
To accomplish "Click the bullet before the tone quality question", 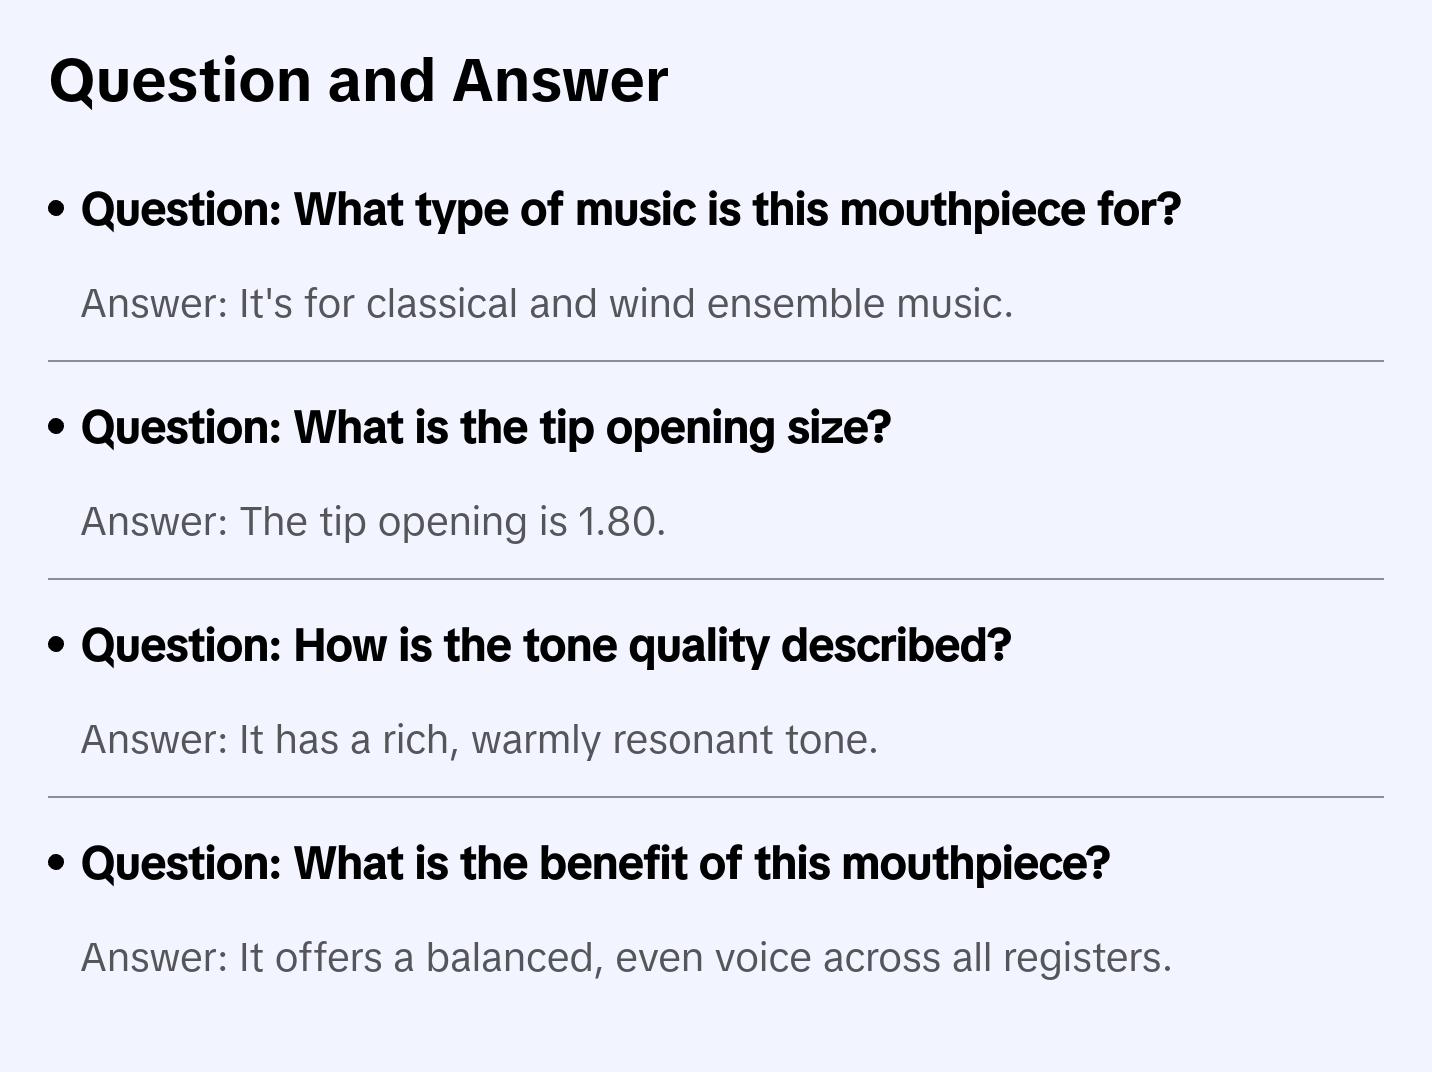I will [57, 646].
